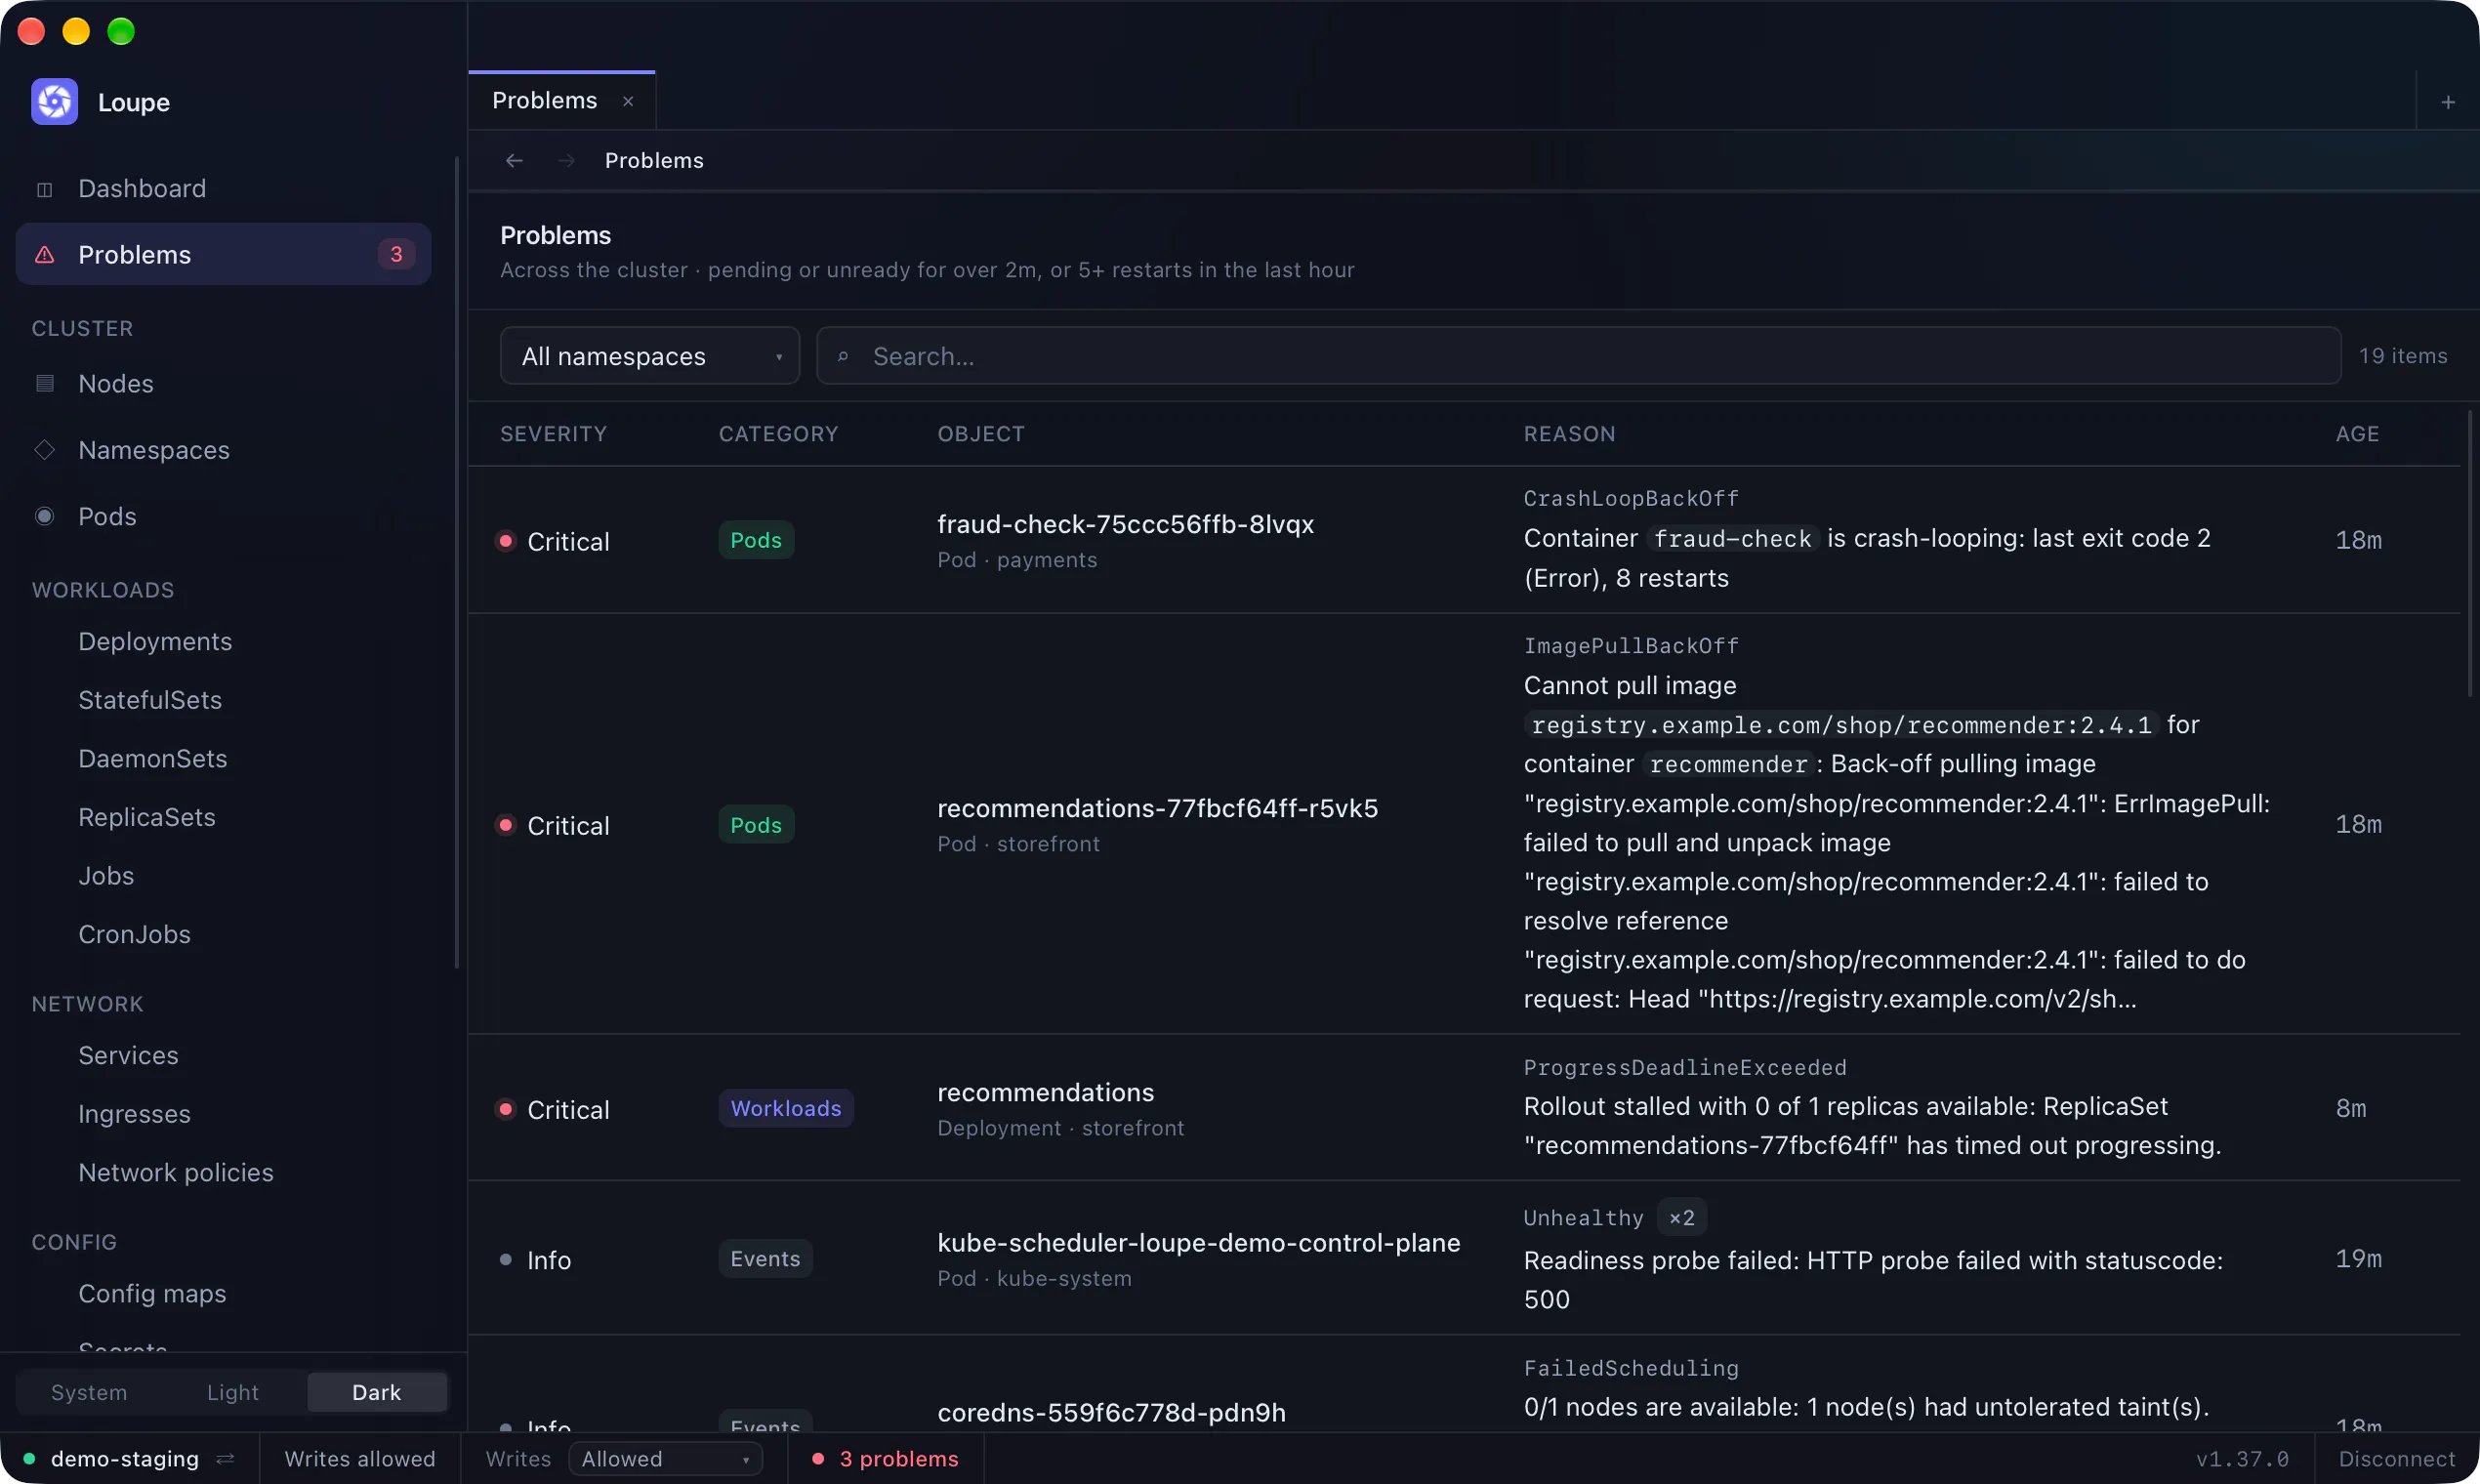Open Config maps under Config
2480x1484 pixels.
[x=223, y=1294]
